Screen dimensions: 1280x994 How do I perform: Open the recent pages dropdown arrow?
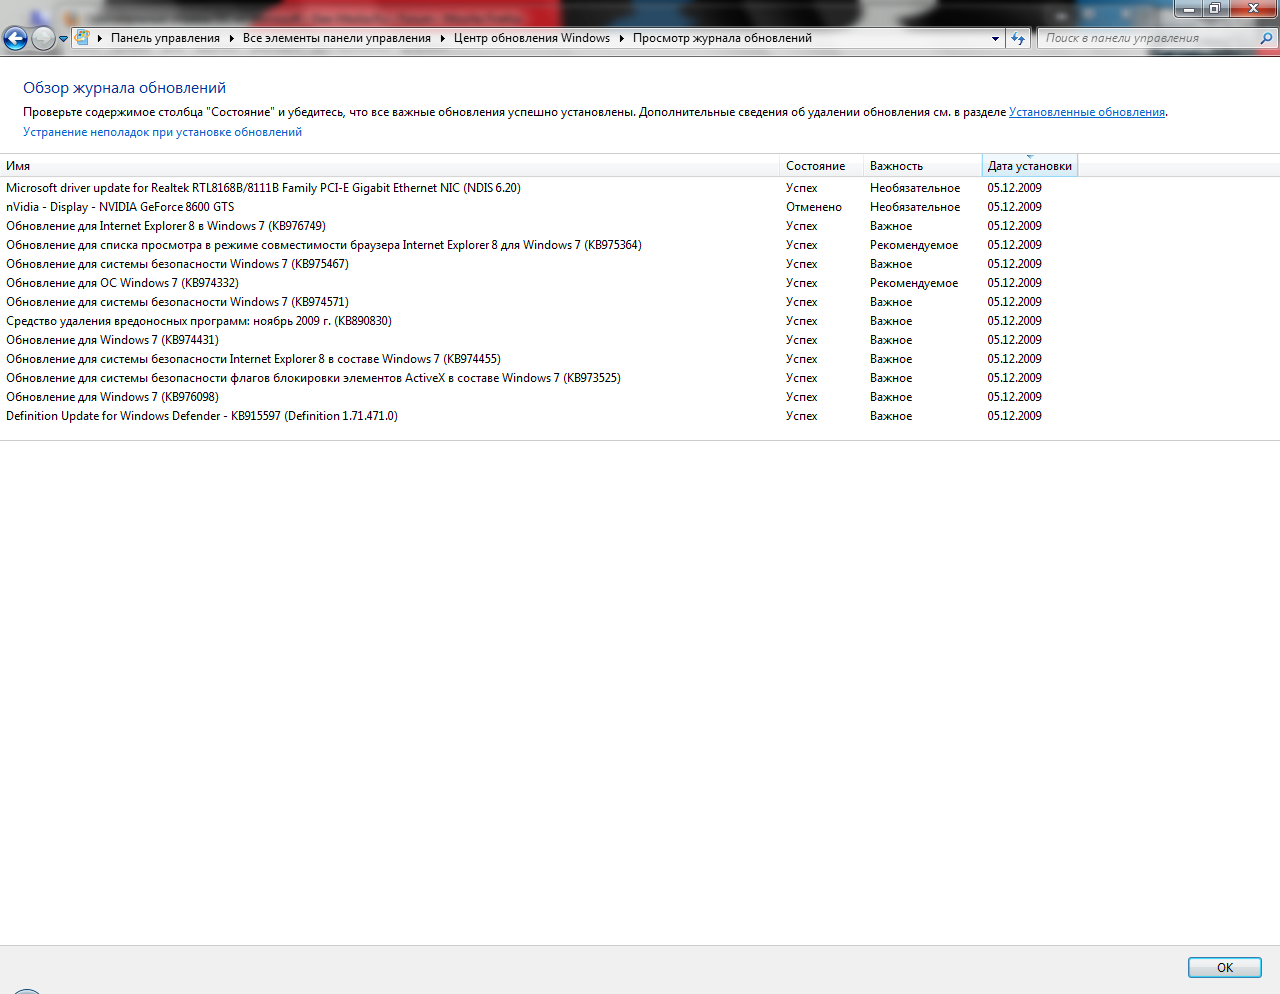63,39
